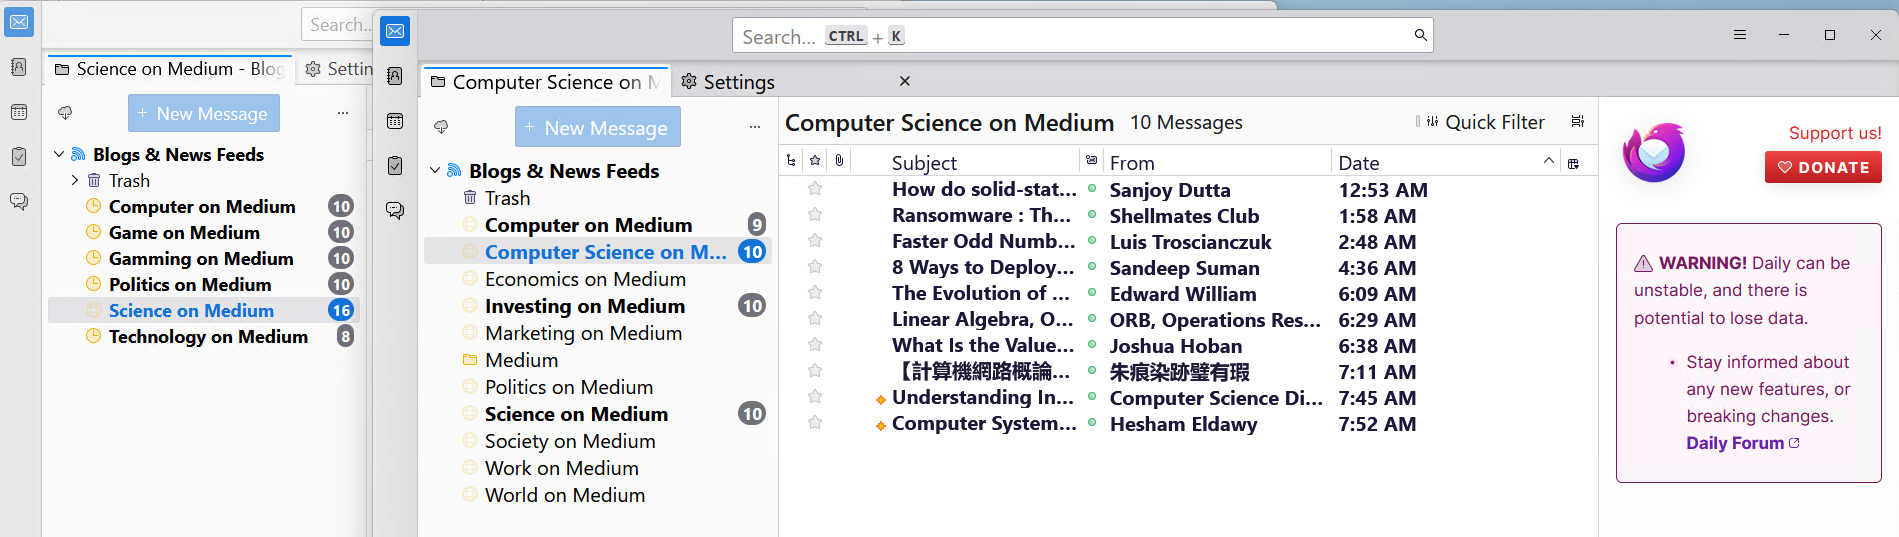
Task: Collapse Blogs & News Feeds in back window
Action: (59, 154)
